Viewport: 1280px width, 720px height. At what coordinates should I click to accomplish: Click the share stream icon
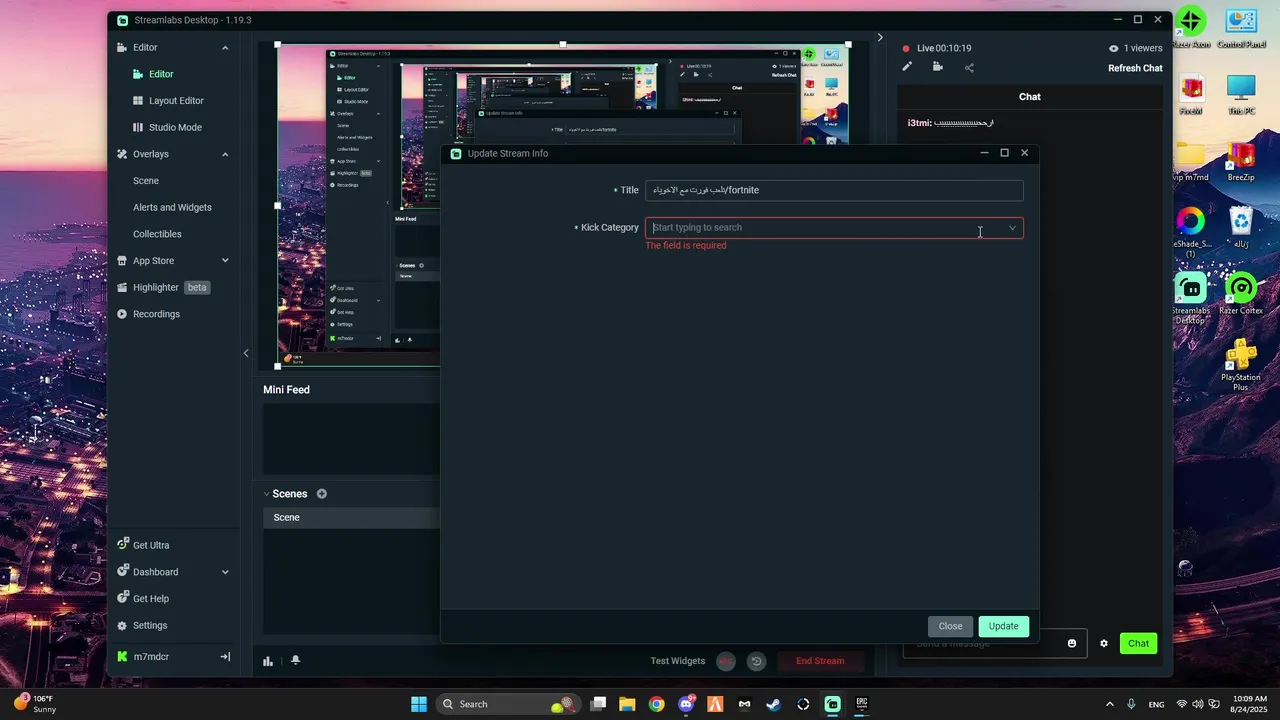point(969,68)
